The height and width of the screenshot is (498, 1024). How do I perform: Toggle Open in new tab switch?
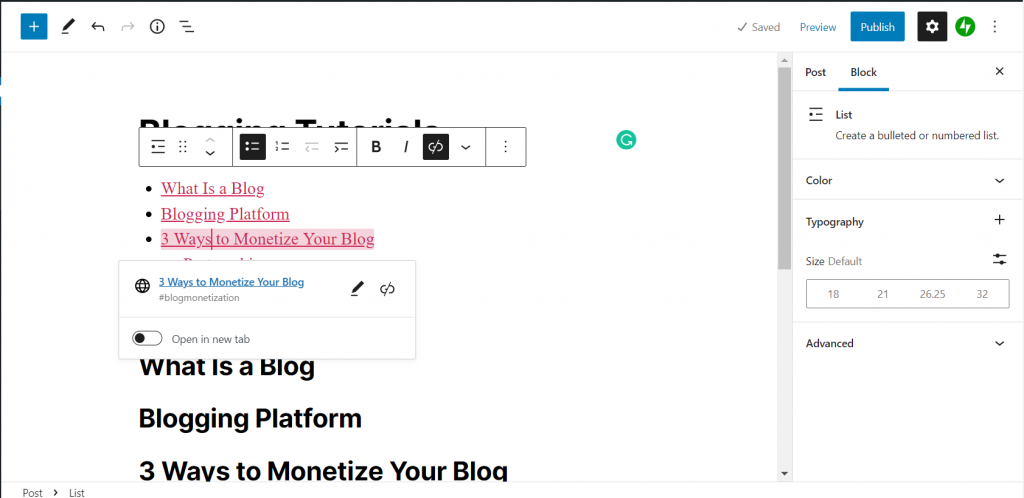click(147, 339)
